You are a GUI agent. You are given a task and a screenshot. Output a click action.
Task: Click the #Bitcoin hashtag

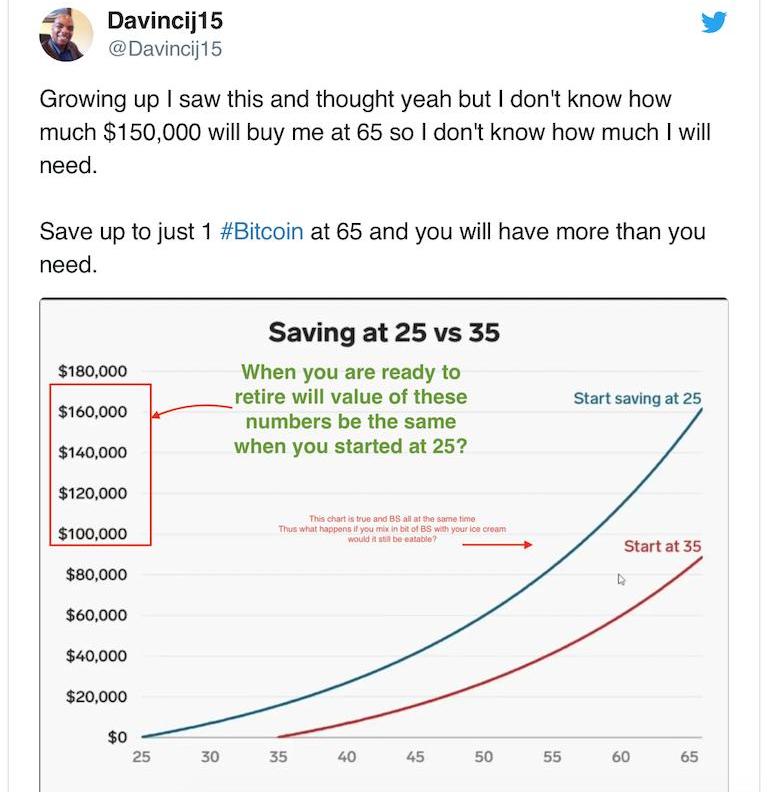click(262, 232)
